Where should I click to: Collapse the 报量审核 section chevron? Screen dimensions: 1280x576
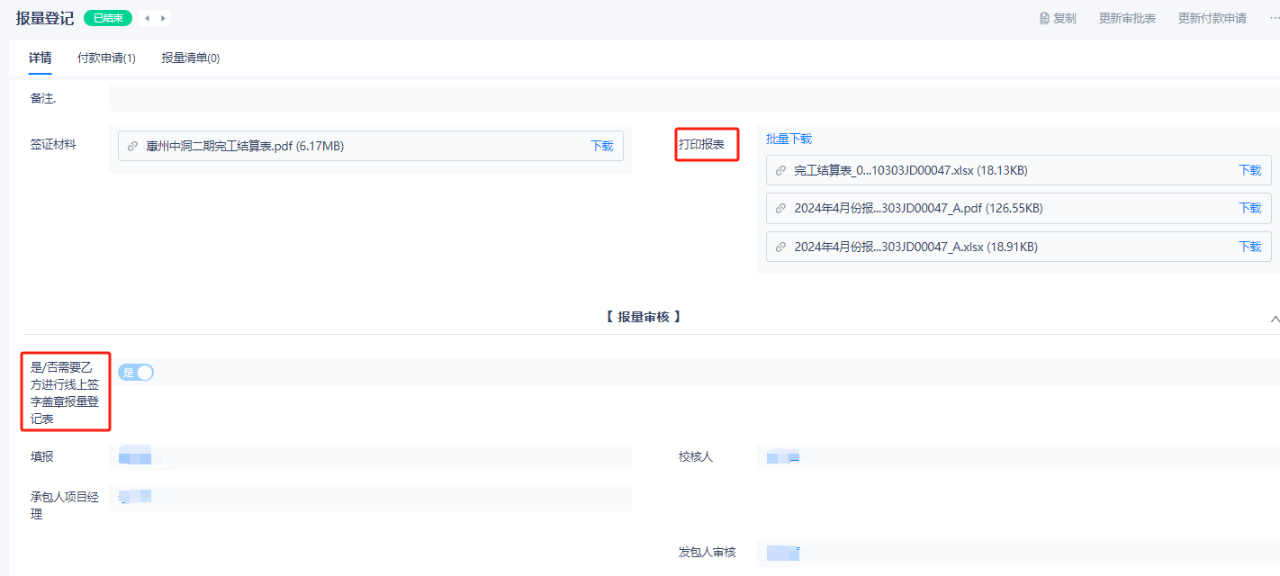[x=1274, y=319]
